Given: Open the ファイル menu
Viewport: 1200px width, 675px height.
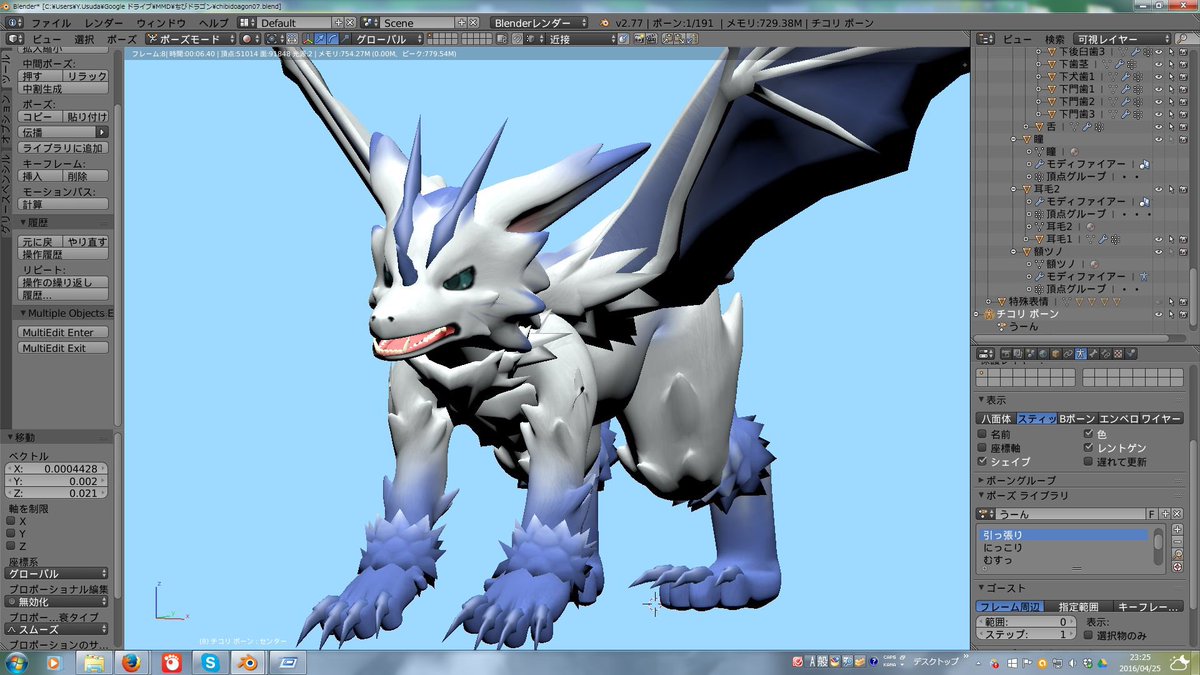Looking at the screenshot, I should coord(51,22).
